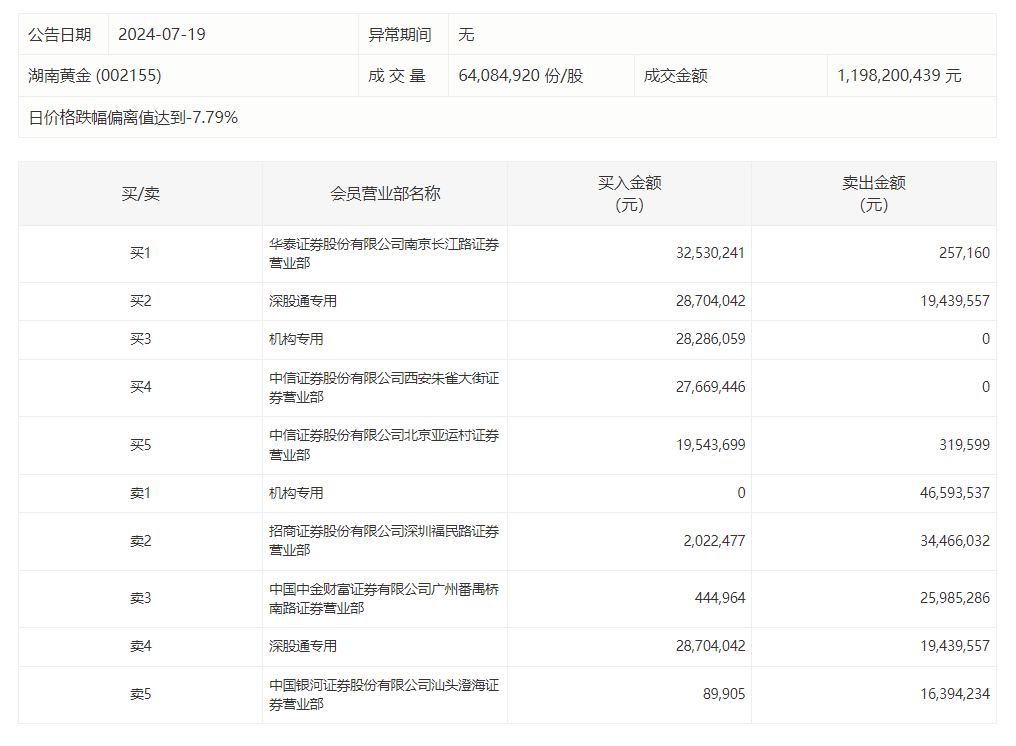Screen dimensions: 1016x746
Task: Select sell amount 34,466,032
Action: [955, 541]
